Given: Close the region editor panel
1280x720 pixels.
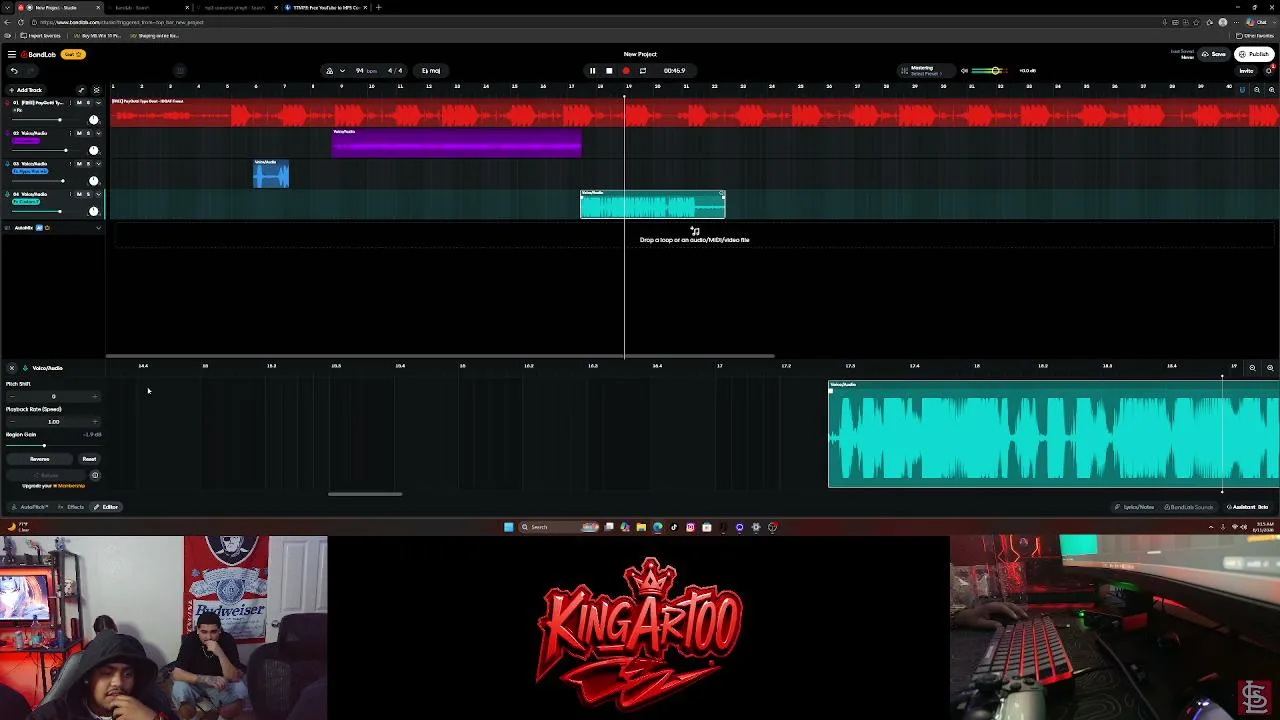Looking at the screenshot, I should click(12, 368).
